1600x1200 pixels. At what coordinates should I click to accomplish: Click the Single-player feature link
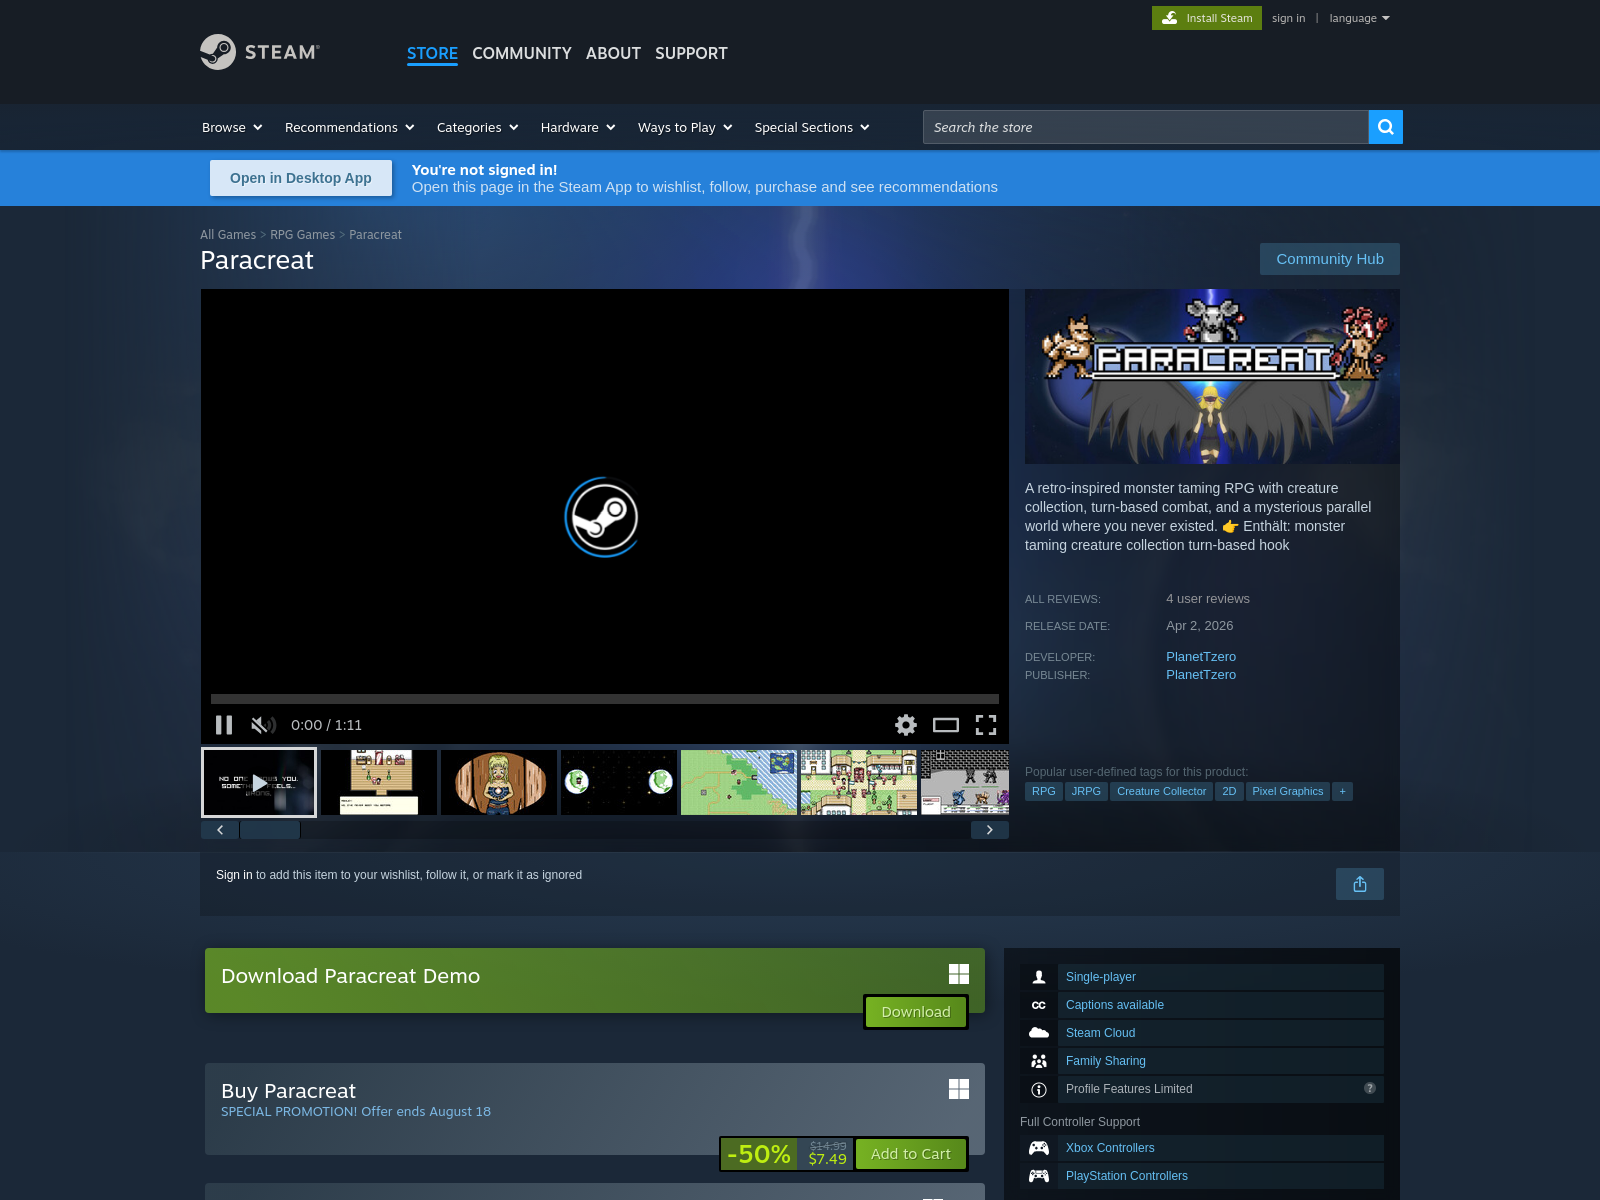pyautogui.click(x=1101, y=977)
